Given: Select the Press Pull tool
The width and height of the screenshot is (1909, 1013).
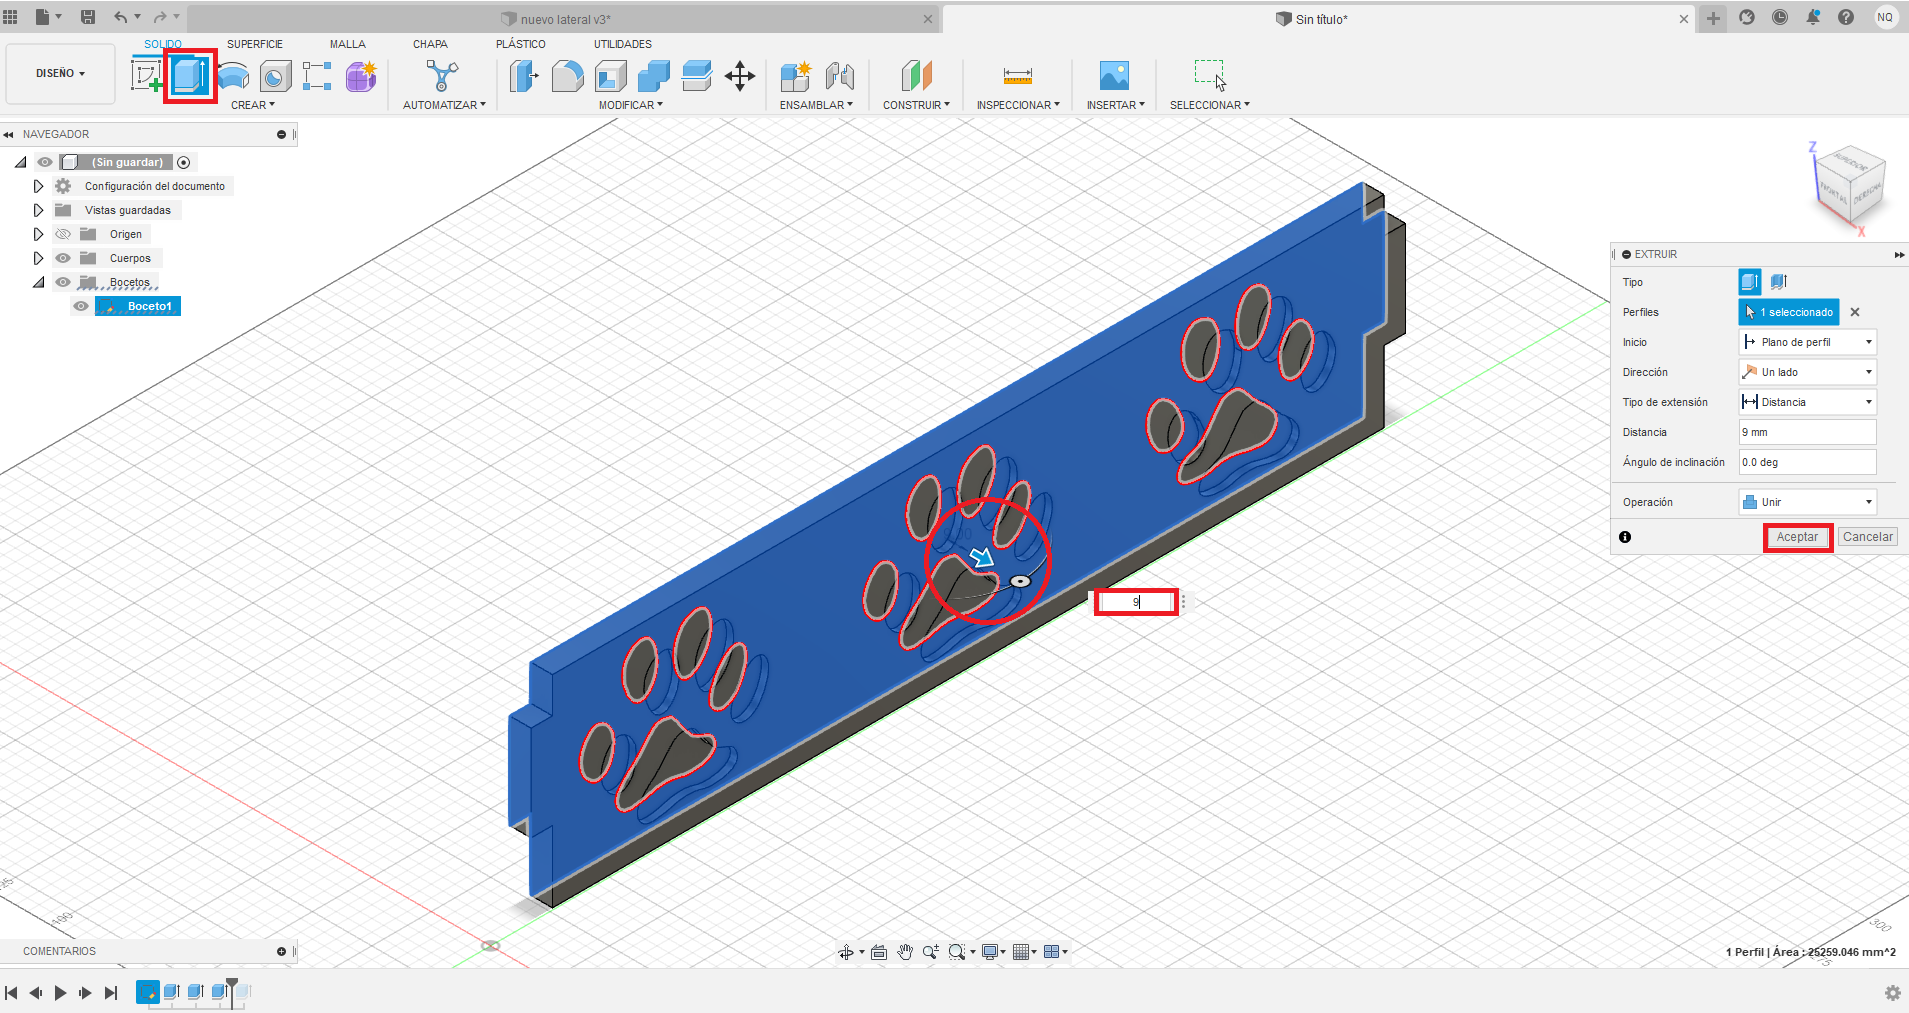Looking at the screenshot, I should point(524,76).
